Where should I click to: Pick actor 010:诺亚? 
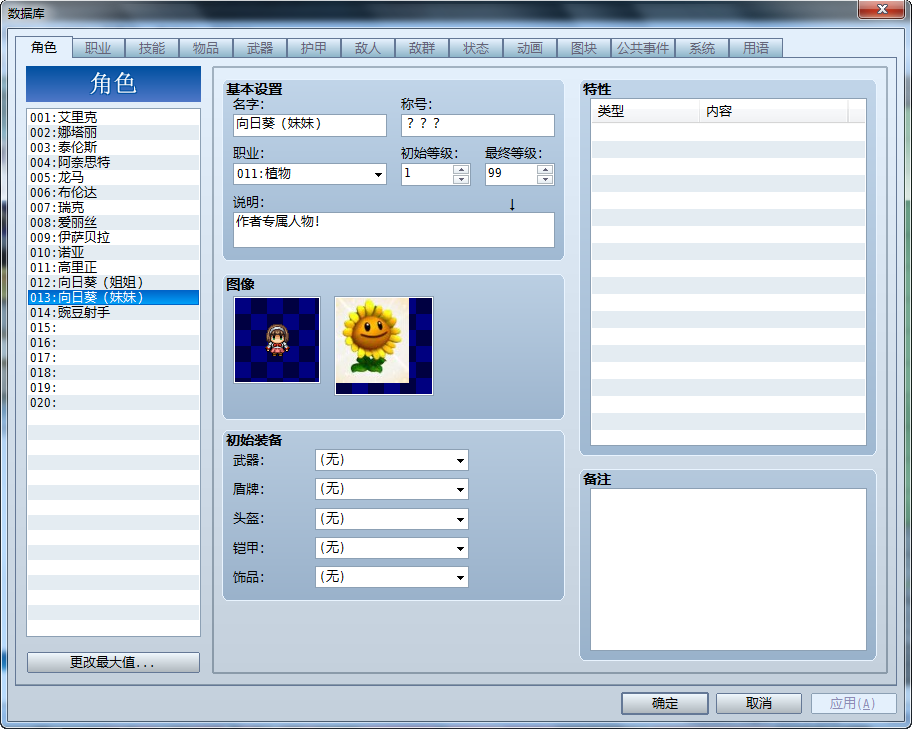coord(113,253)
